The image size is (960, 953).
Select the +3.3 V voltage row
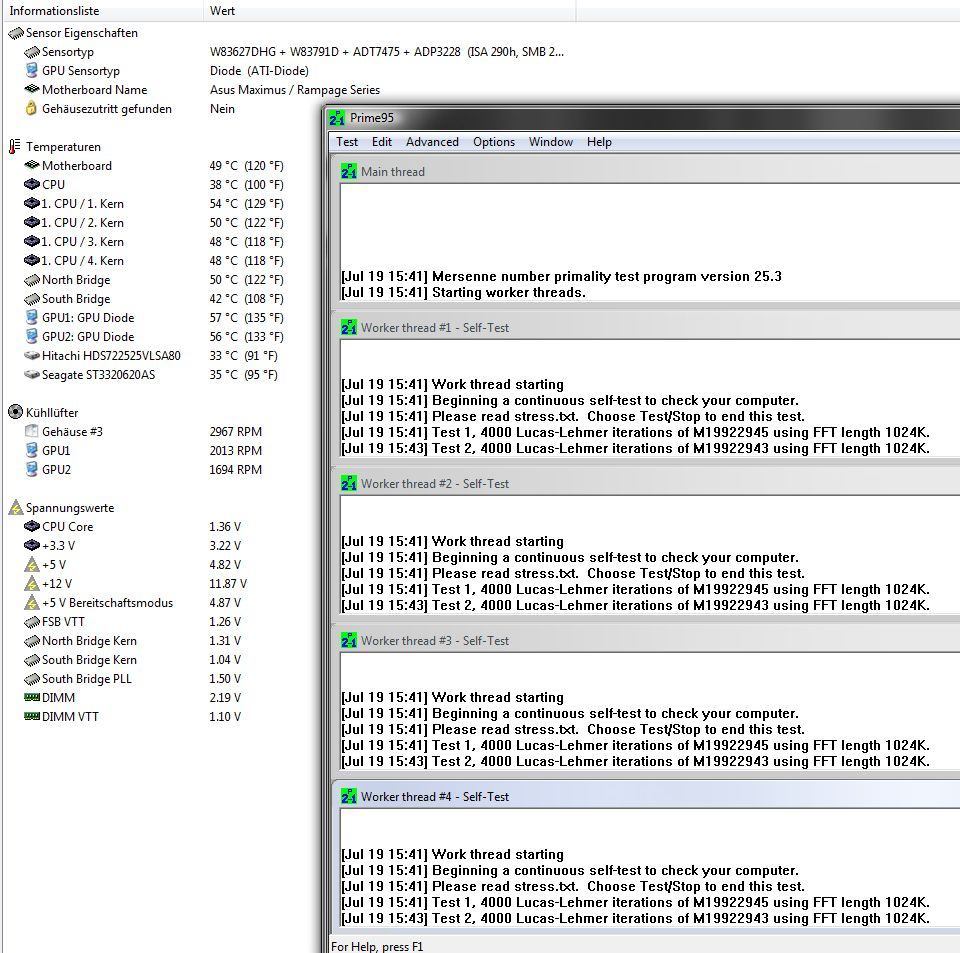133,545
